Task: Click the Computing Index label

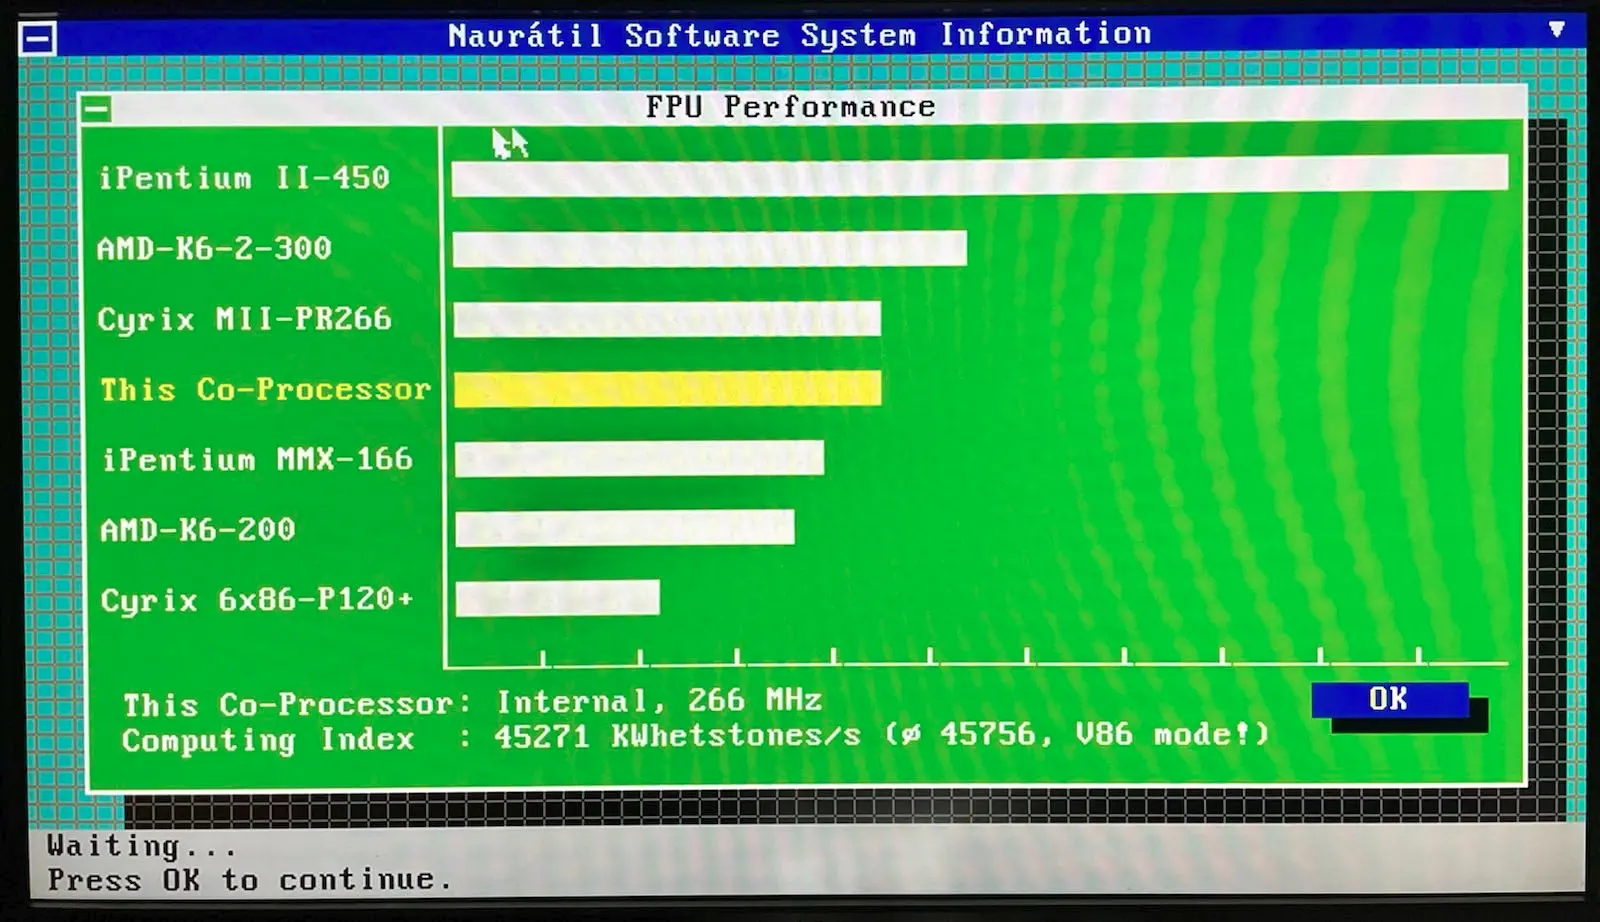Action: click(268, 740)
